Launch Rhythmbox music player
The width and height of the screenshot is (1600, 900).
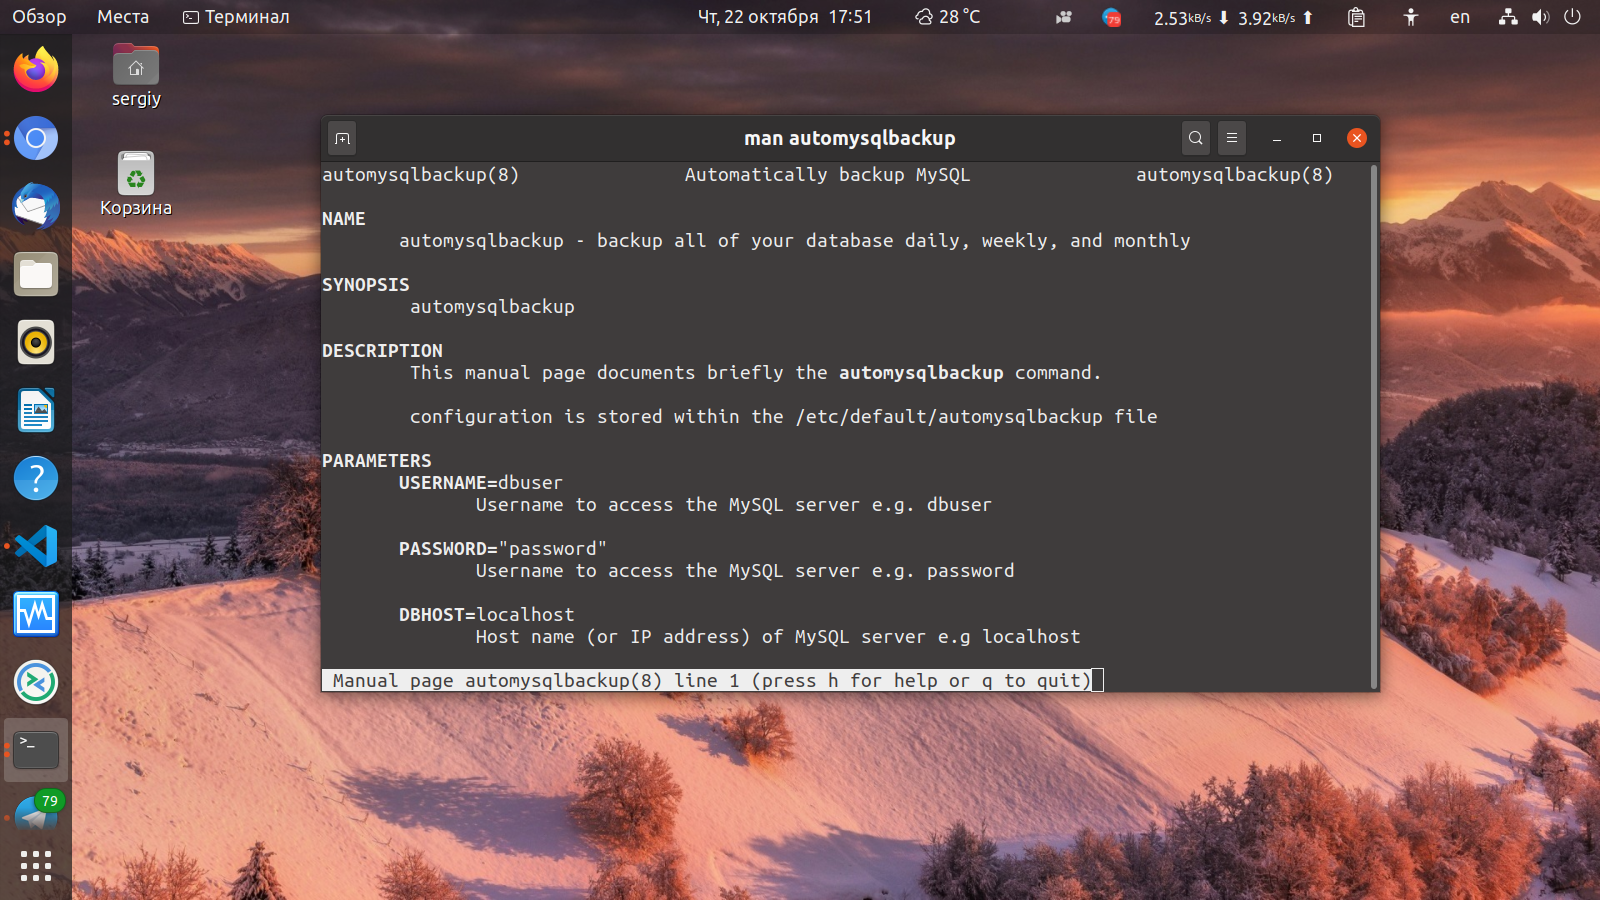point(36,342)
